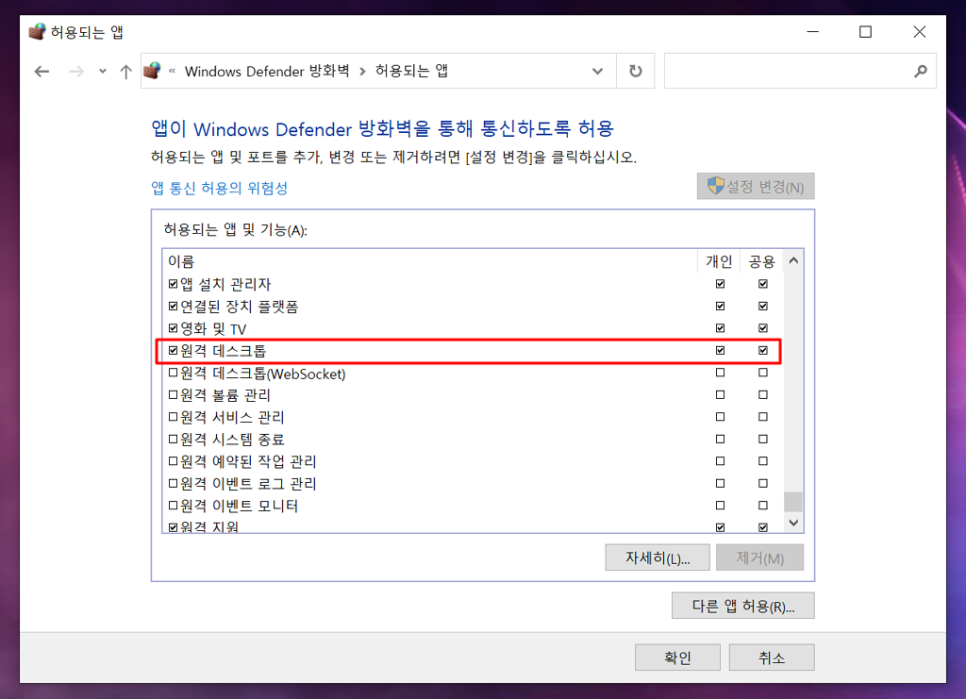Uncheck the 앱 설치 관리자 name checkbox
The width and height of the screenshot is (966, 699).
pos(173,284)
